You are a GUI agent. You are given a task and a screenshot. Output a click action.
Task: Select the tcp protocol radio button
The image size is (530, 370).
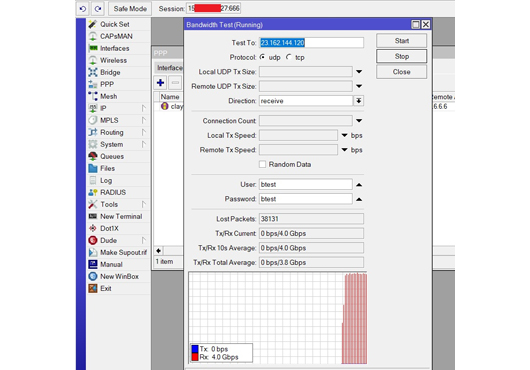coord(288,57)
